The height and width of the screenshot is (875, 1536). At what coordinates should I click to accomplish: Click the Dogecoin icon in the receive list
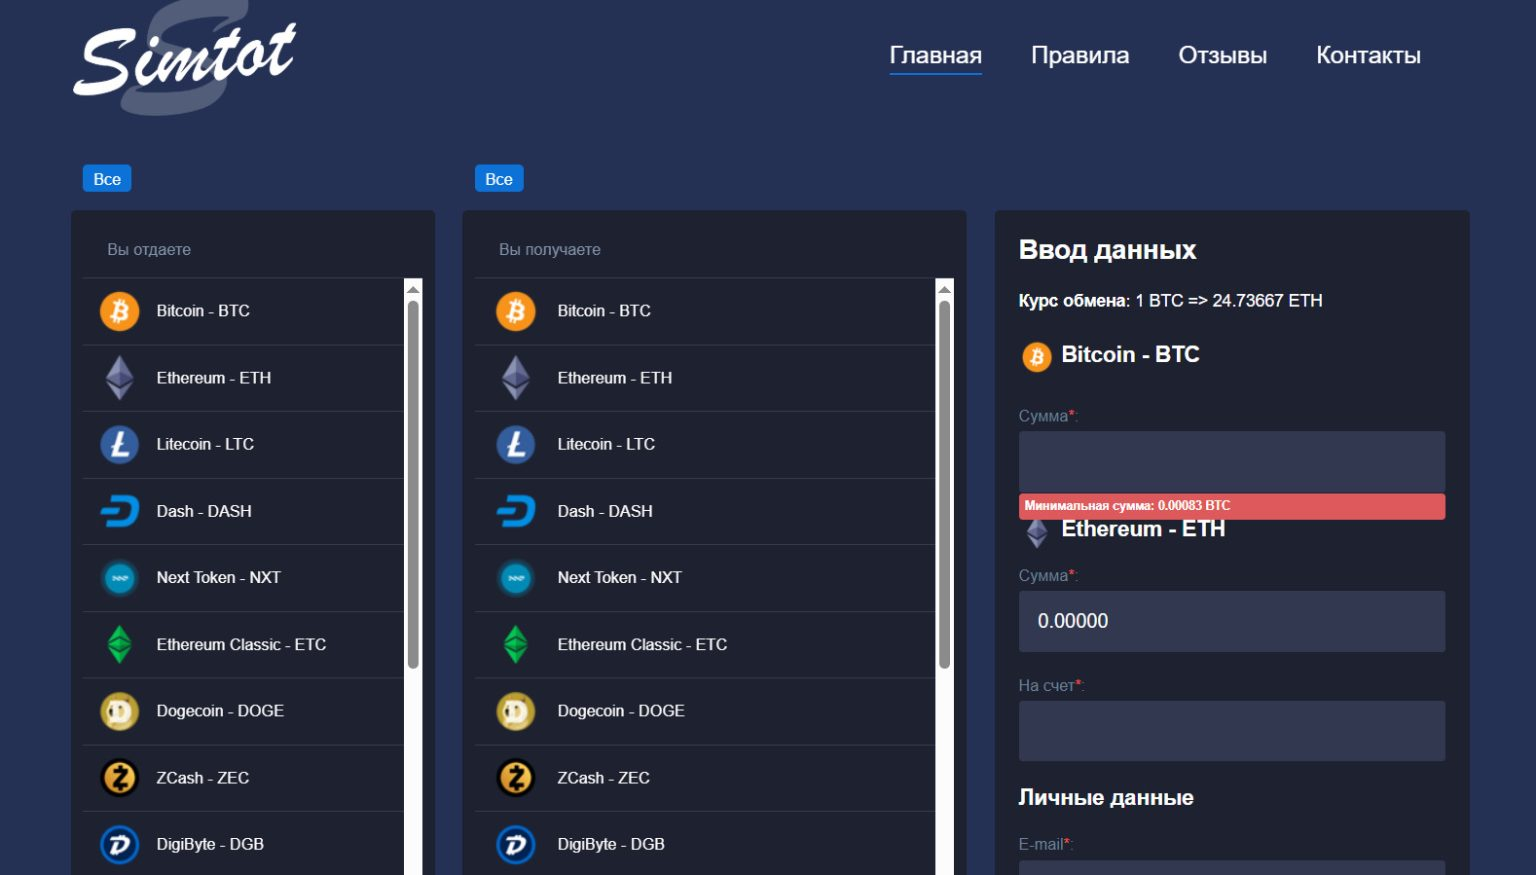[x=516, y=711]
